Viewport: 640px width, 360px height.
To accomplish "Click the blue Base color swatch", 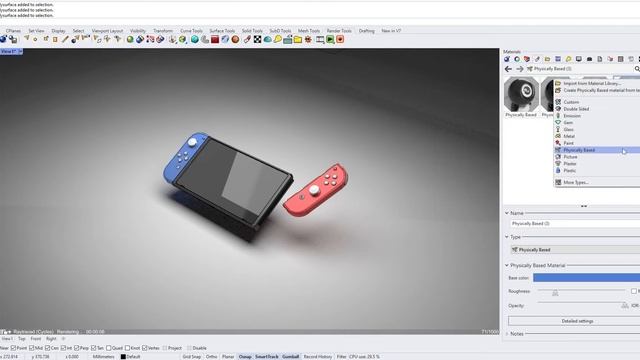I will (587, 278).
